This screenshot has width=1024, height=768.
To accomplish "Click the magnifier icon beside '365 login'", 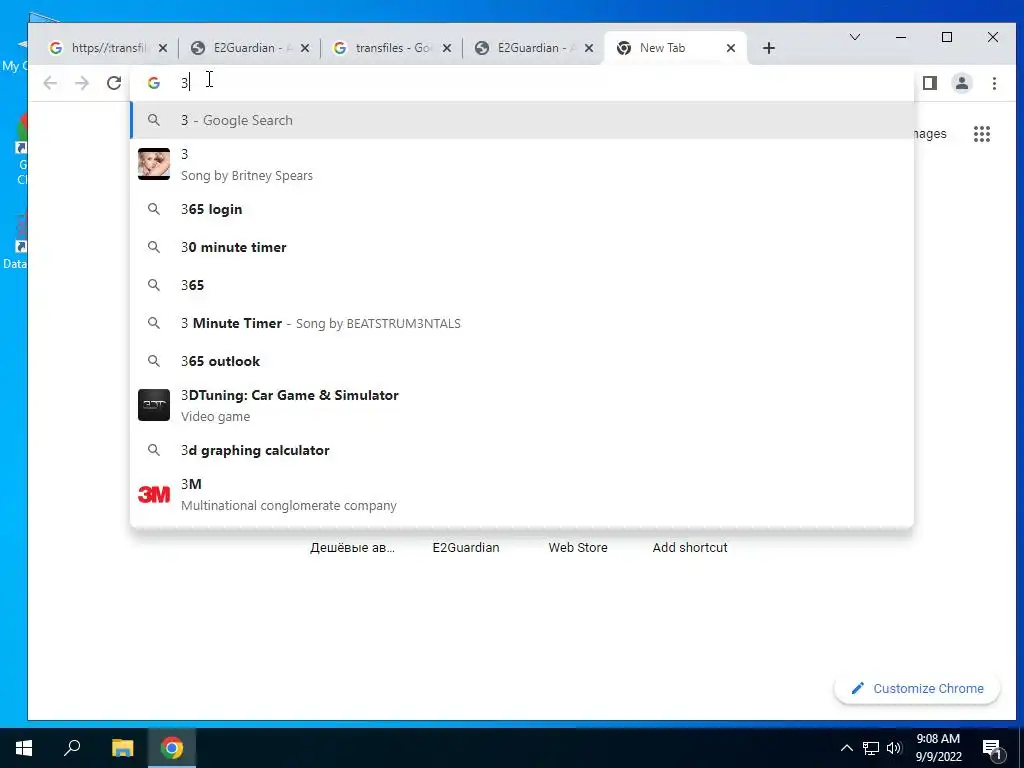I will pos(153,210).
